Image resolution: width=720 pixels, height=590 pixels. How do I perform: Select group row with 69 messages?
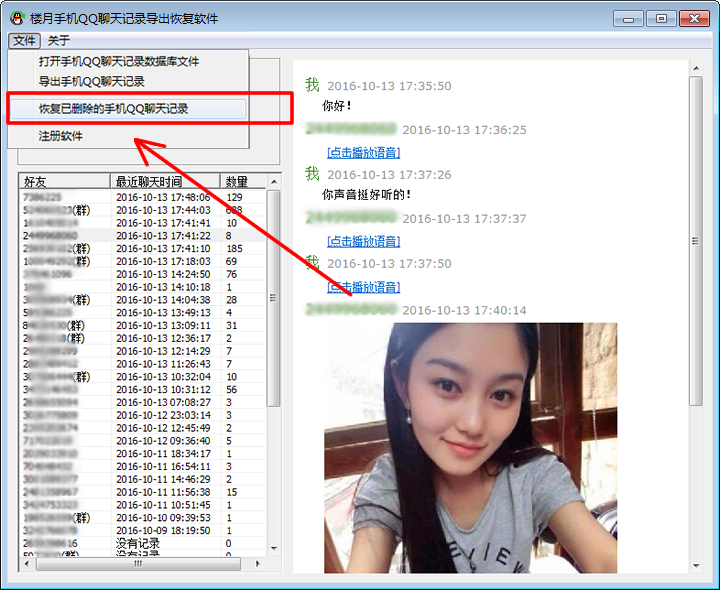[x=142, y=261]
